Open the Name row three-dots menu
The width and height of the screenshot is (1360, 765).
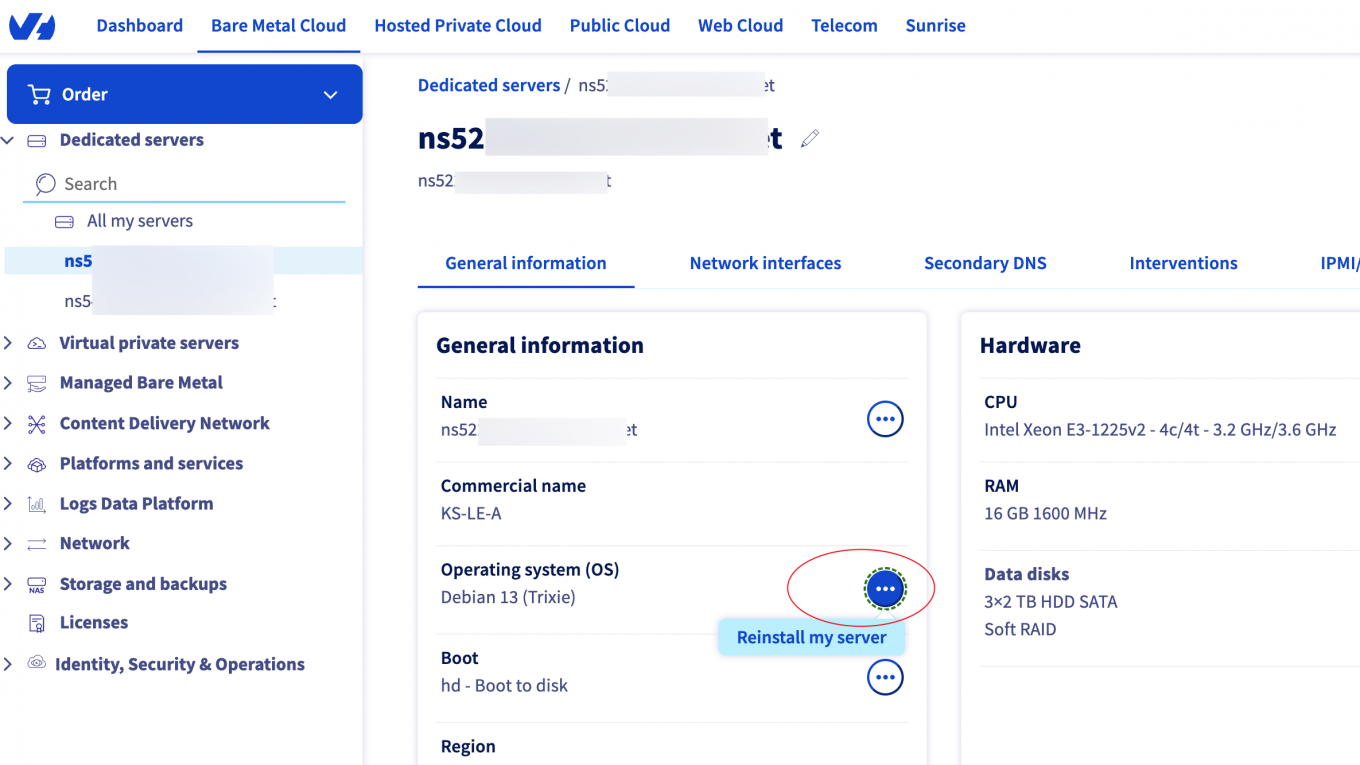coord(885,420)
